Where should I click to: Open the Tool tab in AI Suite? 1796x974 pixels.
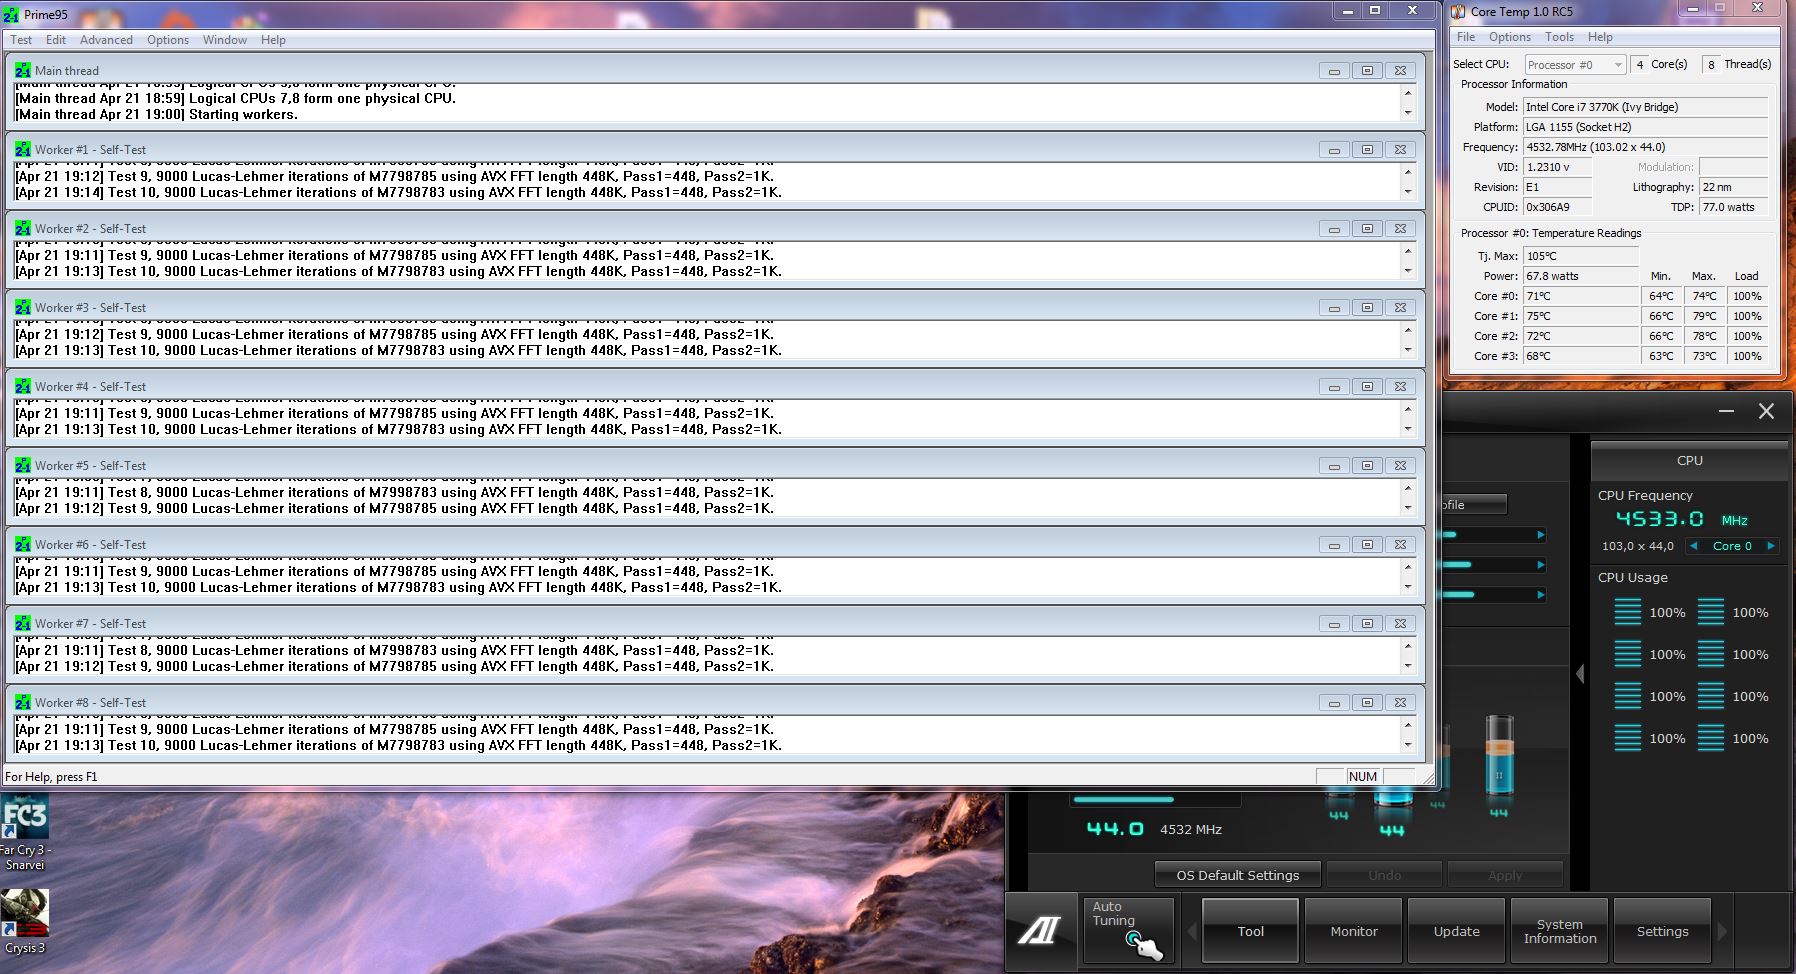tap(1250, 931)
